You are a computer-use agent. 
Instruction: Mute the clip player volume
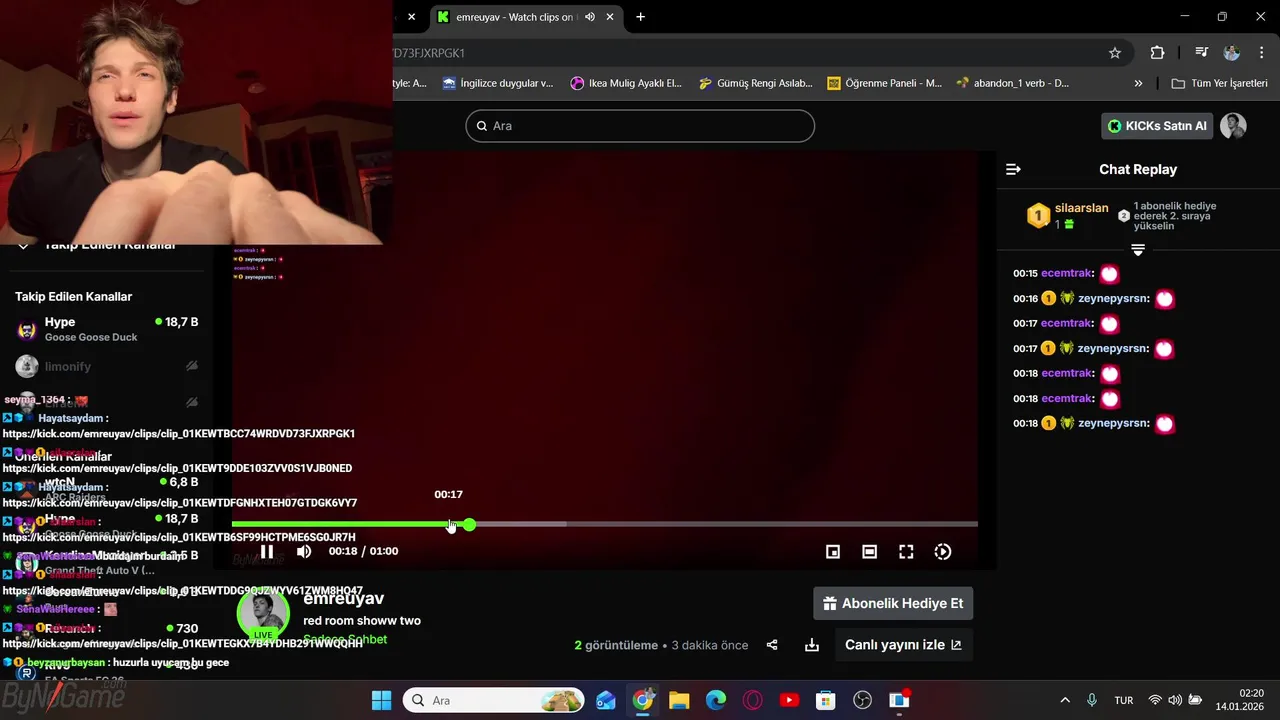(x=304, y=551)
